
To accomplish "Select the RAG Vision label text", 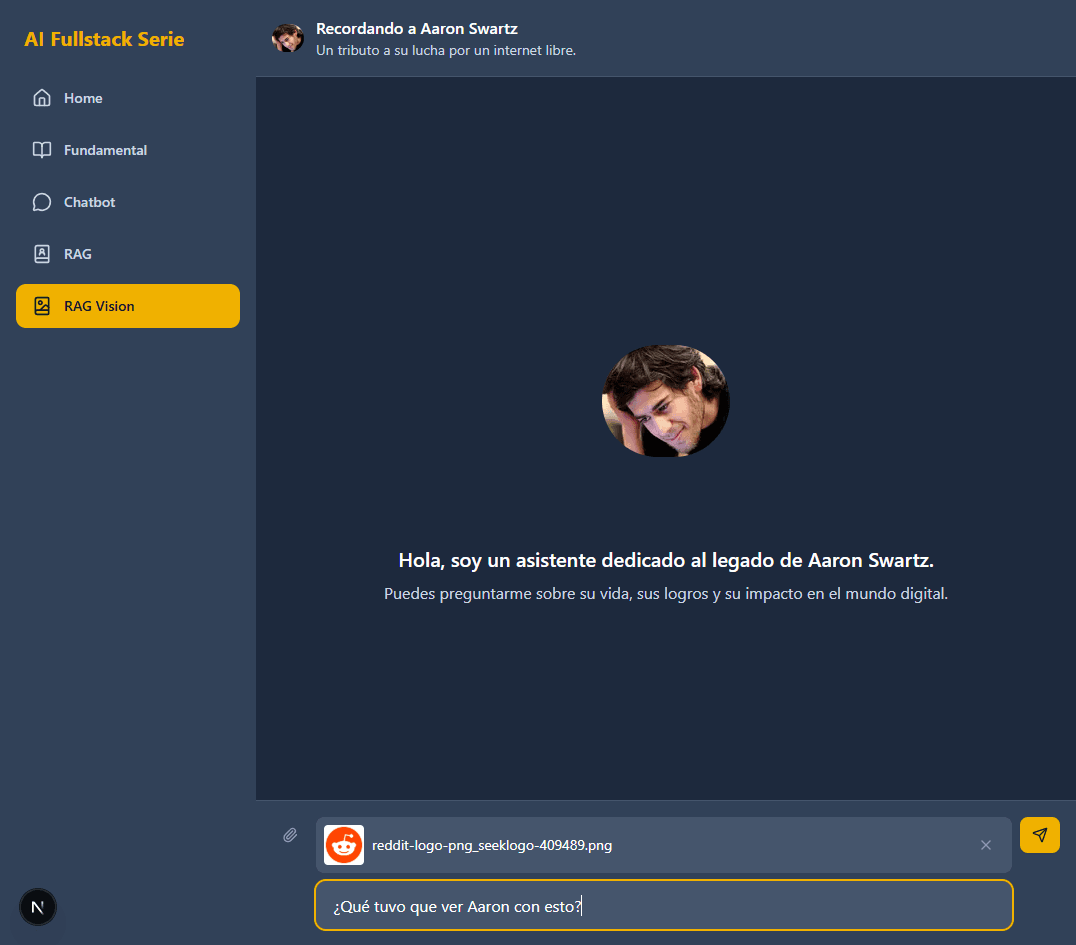I will click(99, 306).
